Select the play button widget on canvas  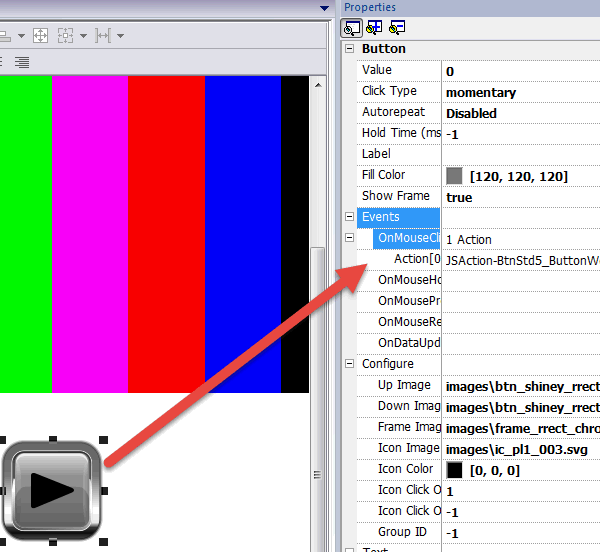[x=52, y=491]
